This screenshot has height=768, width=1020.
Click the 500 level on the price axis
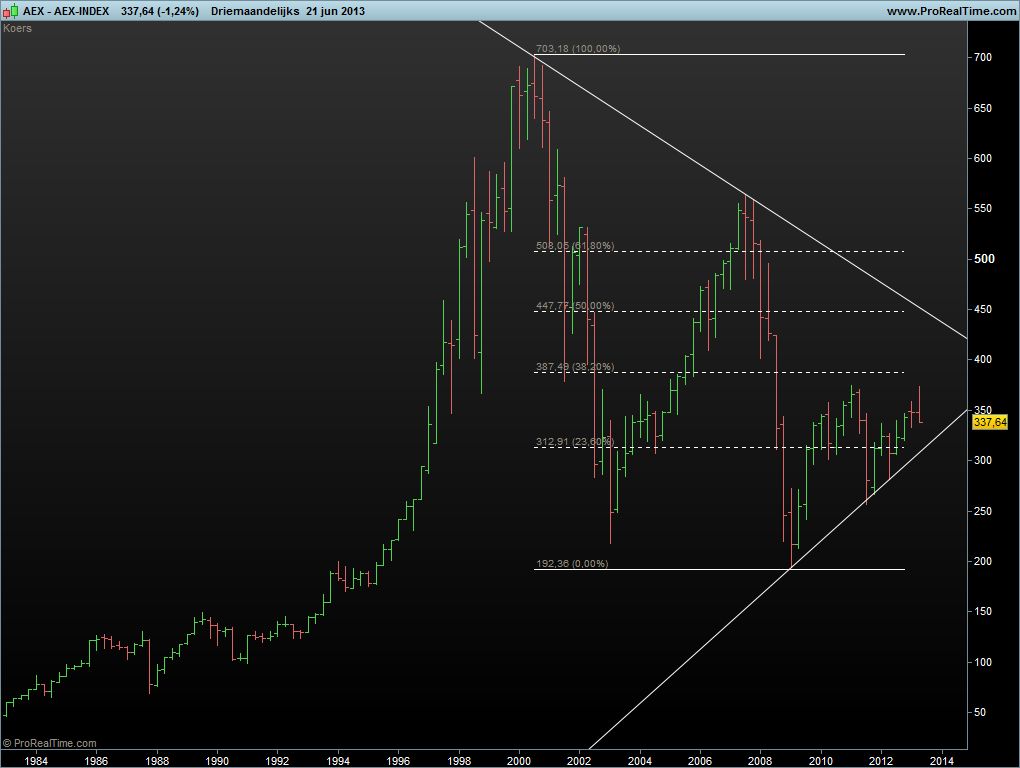985,259
